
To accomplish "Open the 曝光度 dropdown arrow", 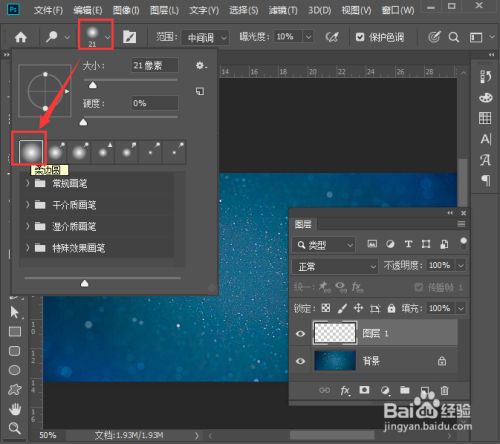I will [x=308, y=37].
